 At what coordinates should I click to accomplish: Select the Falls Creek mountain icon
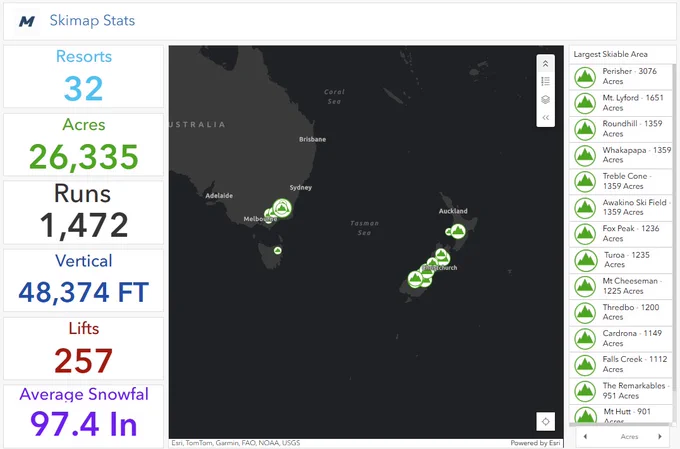[585, 365]
